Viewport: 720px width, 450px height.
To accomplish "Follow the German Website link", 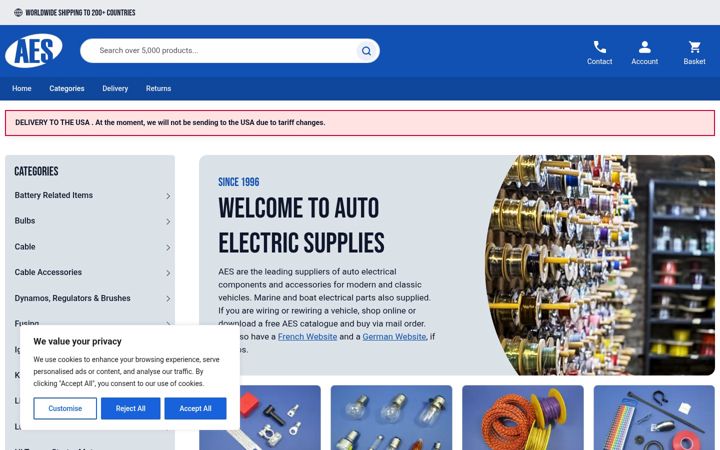I will point(394,337).
